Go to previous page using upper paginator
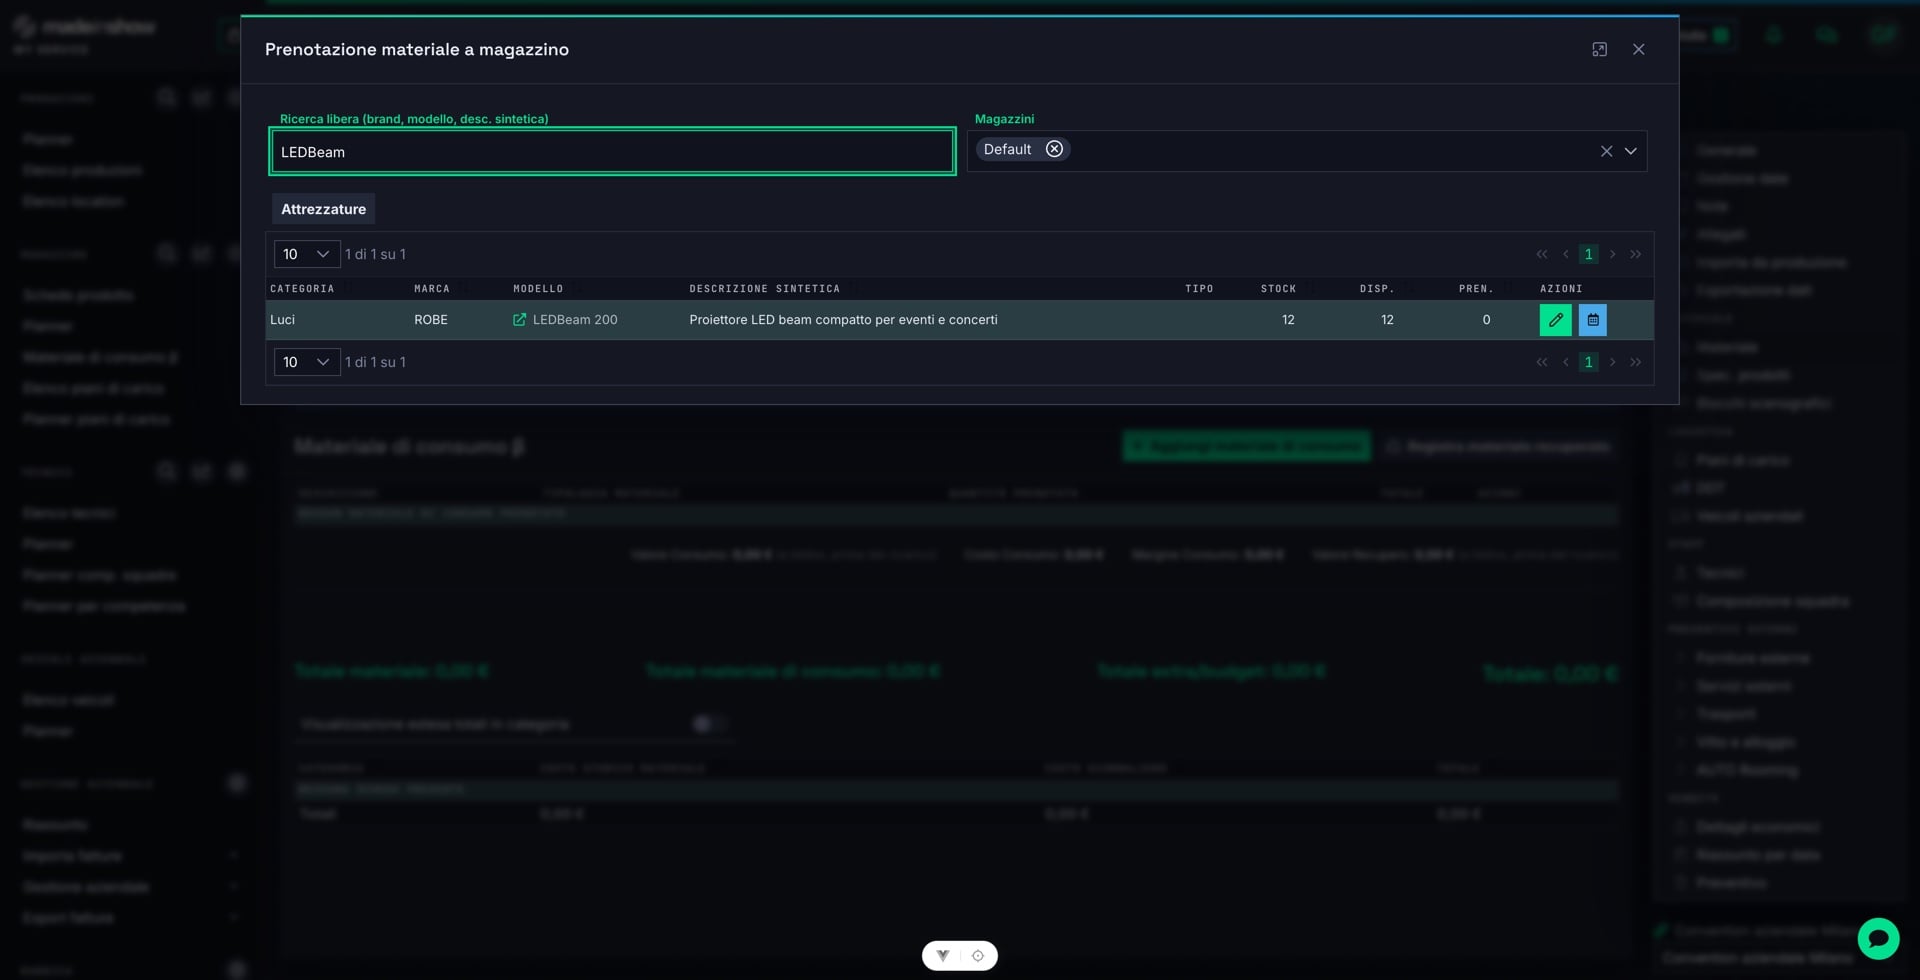1920x980 pixels. pyautogui.click(x=1565, y=254)
